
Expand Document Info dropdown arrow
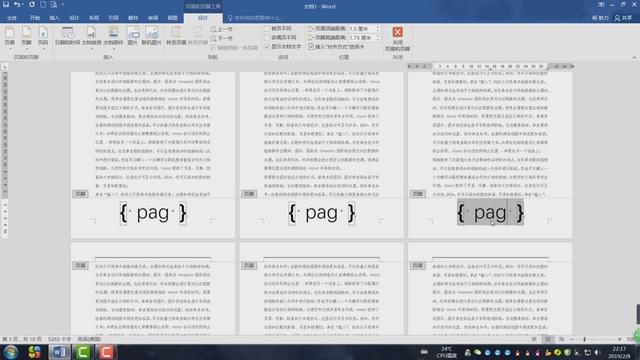[x=91, y=49]
